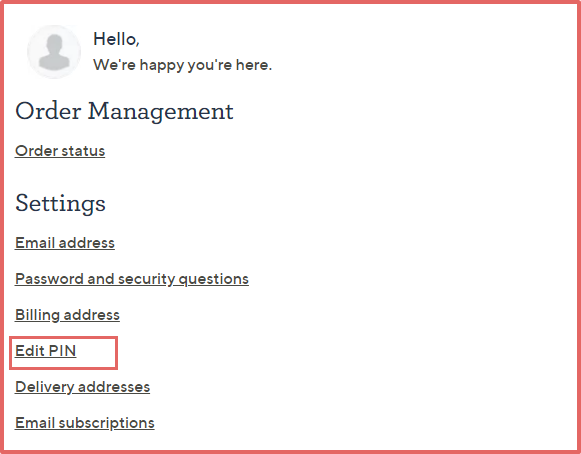Manage Email subscriptions
Viewport: 581px width, 454px height.
(x=84, y=423)
